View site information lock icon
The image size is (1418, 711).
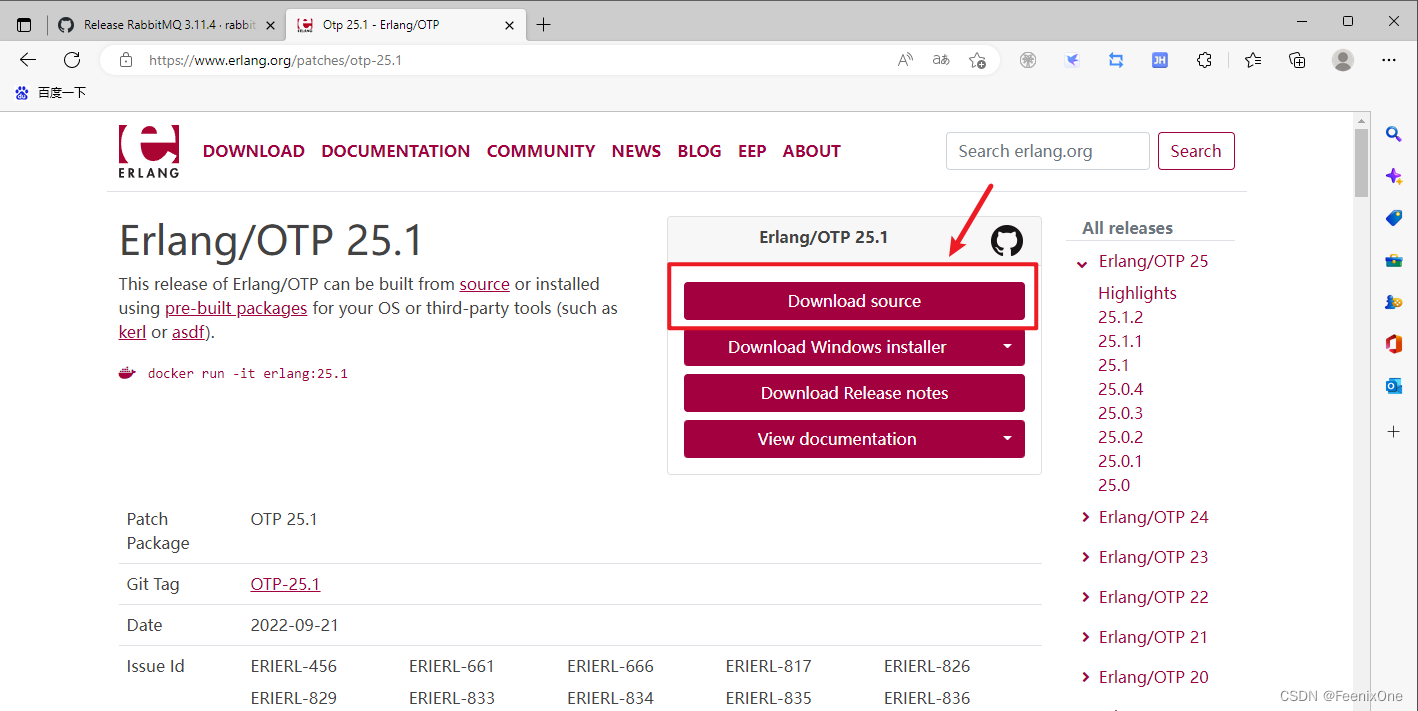coord(125,60)
